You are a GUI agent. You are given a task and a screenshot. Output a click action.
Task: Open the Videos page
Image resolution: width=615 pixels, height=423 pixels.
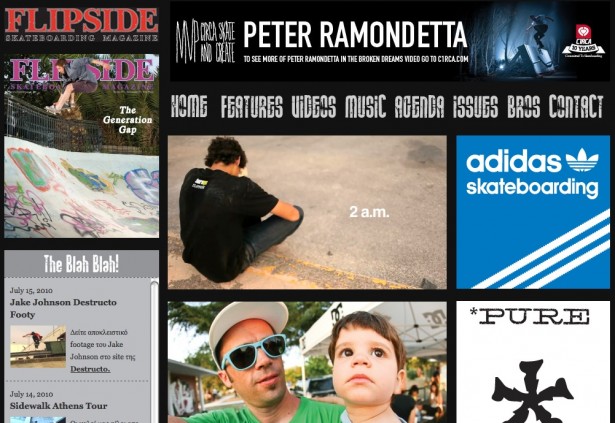coord(314,106)
